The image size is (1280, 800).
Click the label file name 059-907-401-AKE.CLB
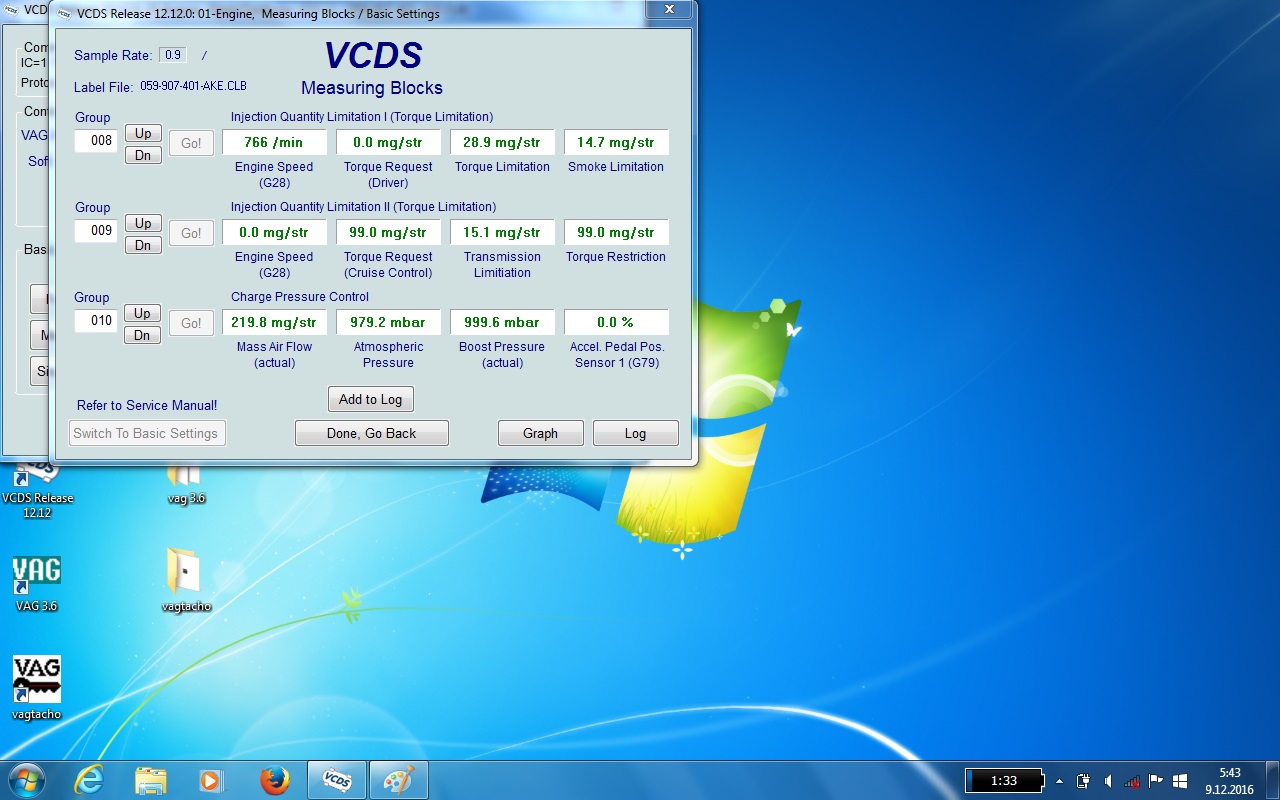[x=193, y=87]
